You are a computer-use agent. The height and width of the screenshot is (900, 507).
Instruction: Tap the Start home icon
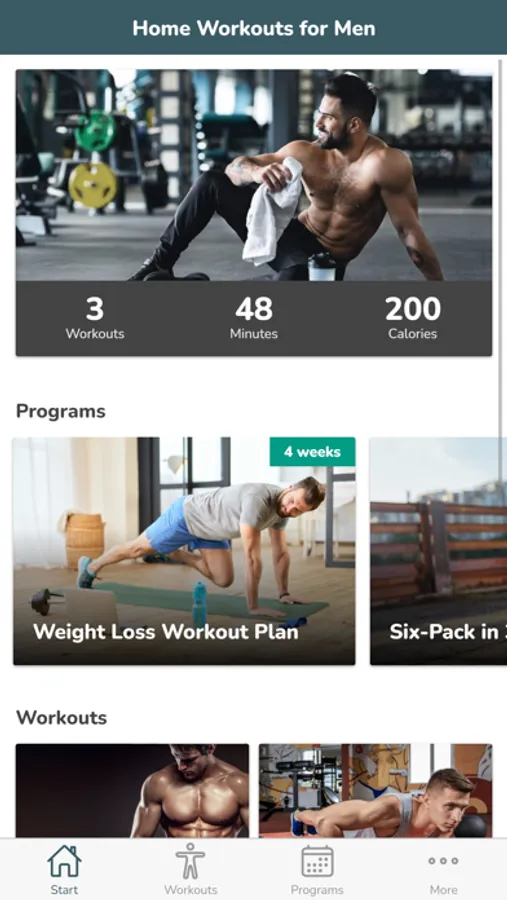[64, 860]
